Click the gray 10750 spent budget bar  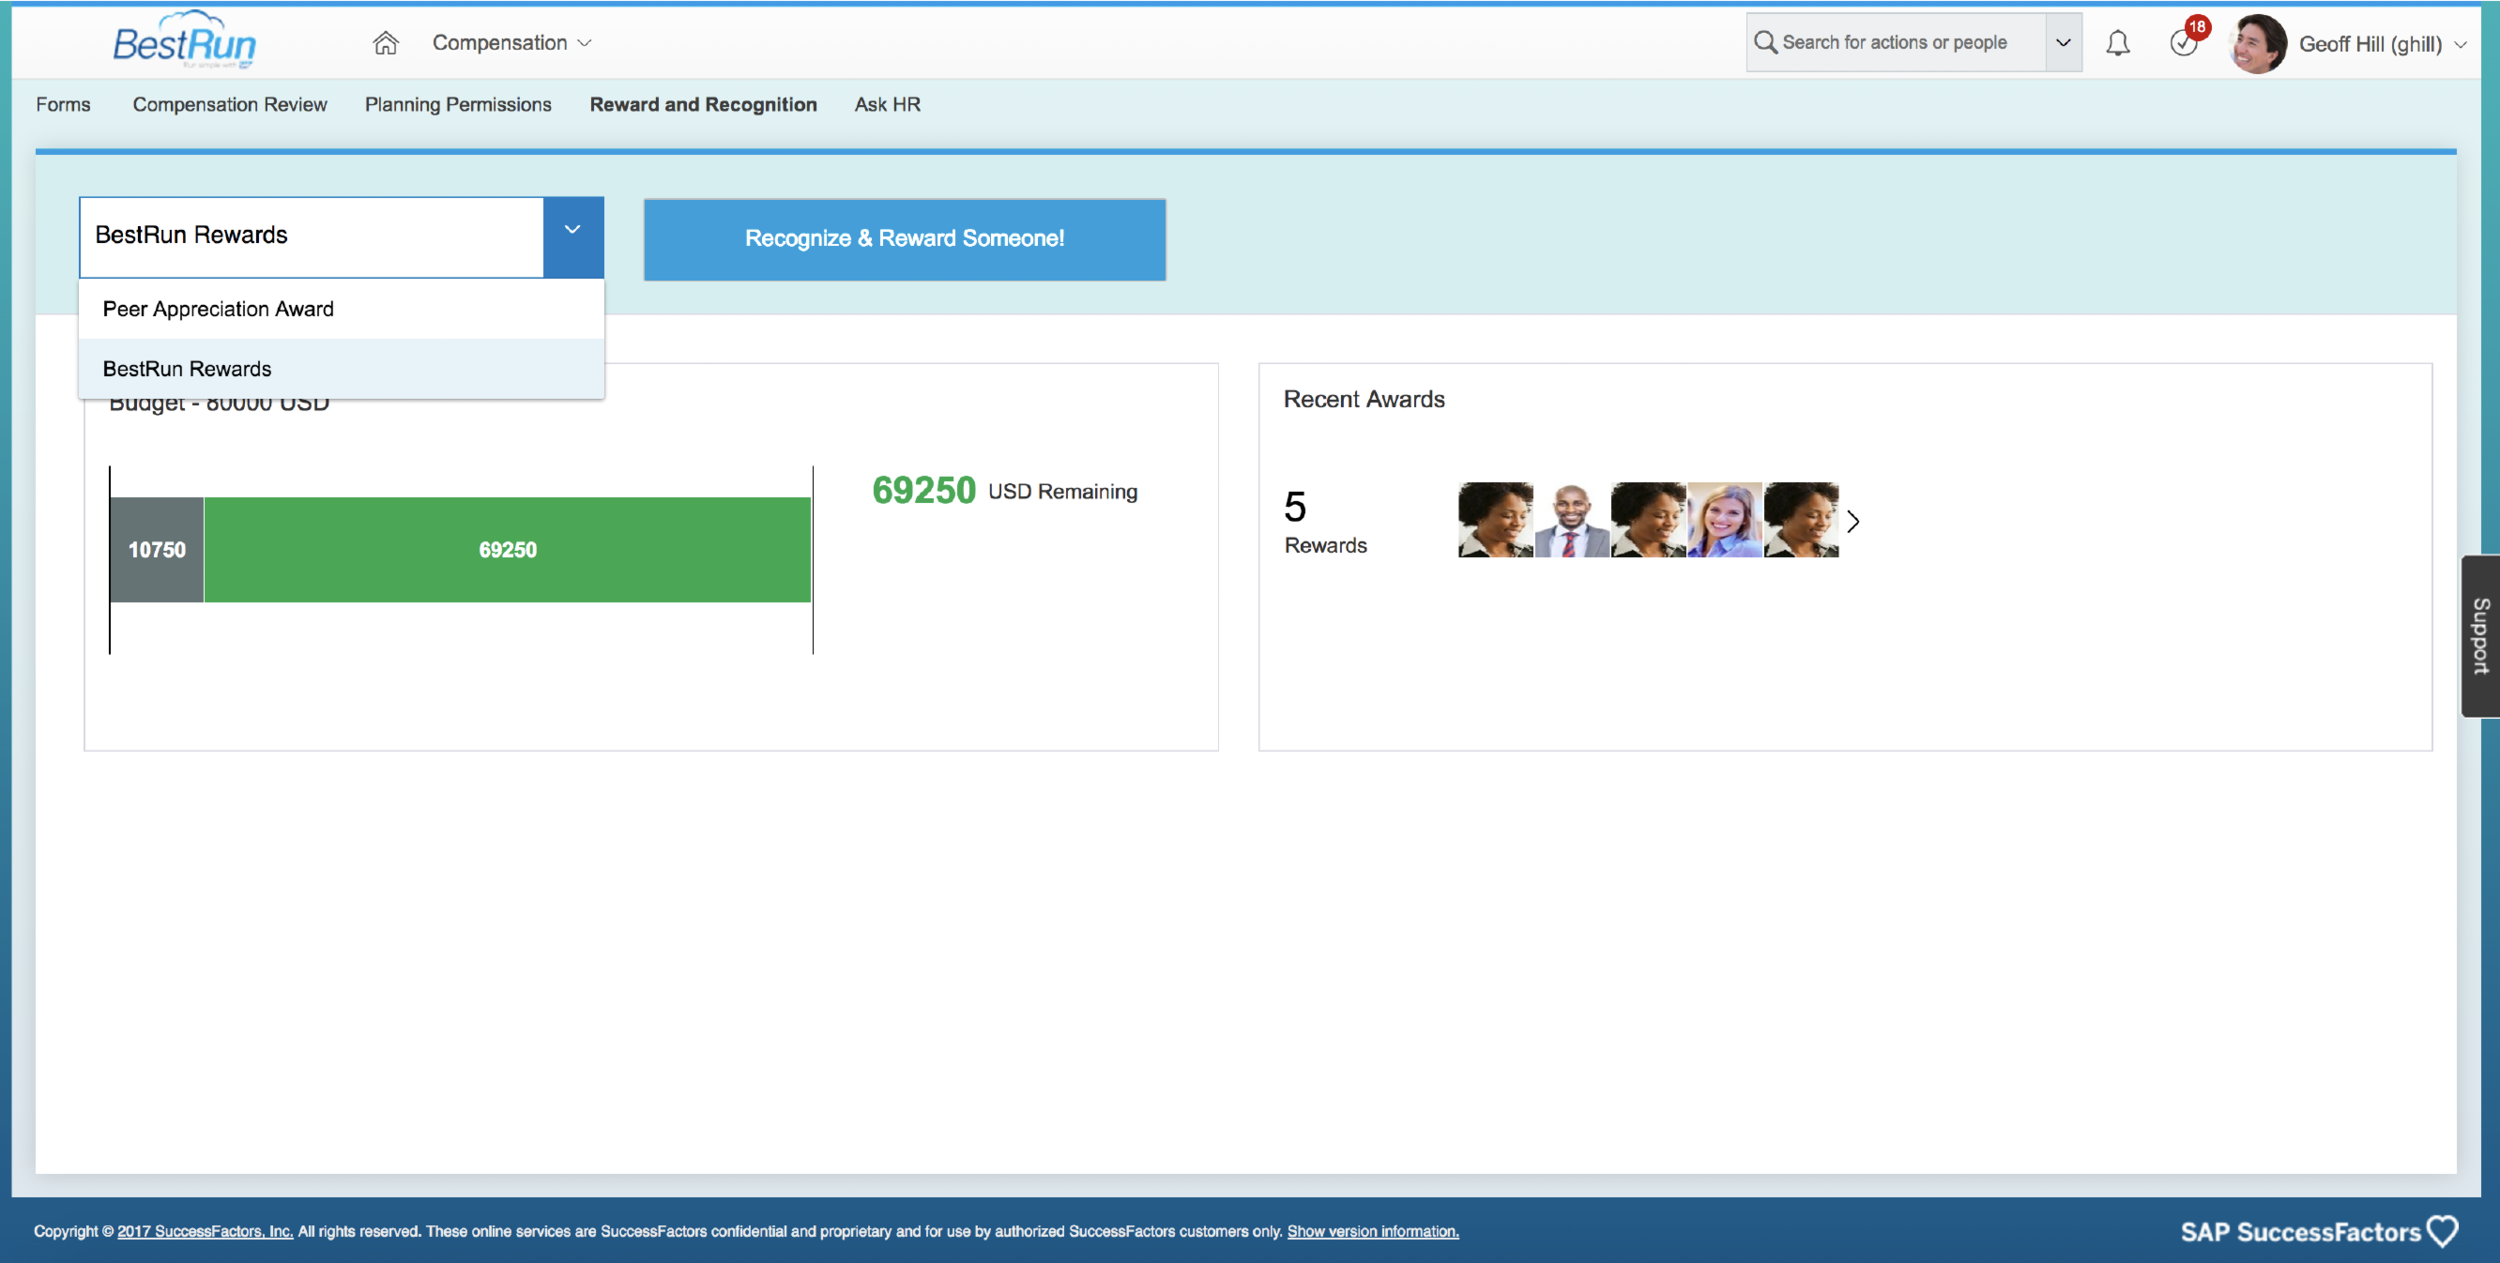point(157,549)
